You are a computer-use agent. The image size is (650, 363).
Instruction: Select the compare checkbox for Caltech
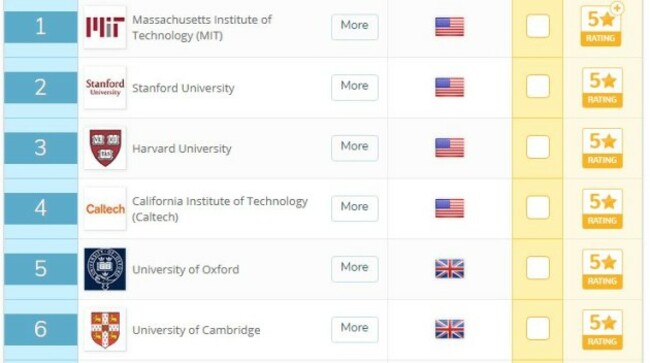[538, 208]
